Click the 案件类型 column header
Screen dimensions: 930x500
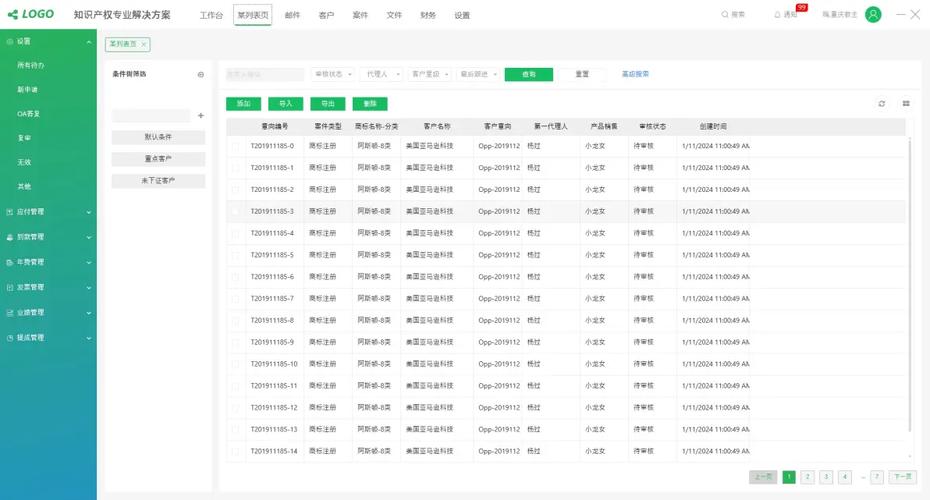coord(327,126)
